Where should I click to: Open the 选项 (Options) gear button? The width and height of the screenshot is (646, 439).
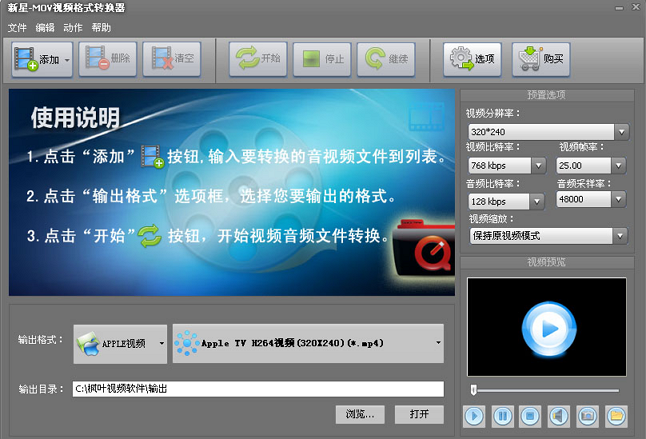pyautogui.click(x=472, y=59)
